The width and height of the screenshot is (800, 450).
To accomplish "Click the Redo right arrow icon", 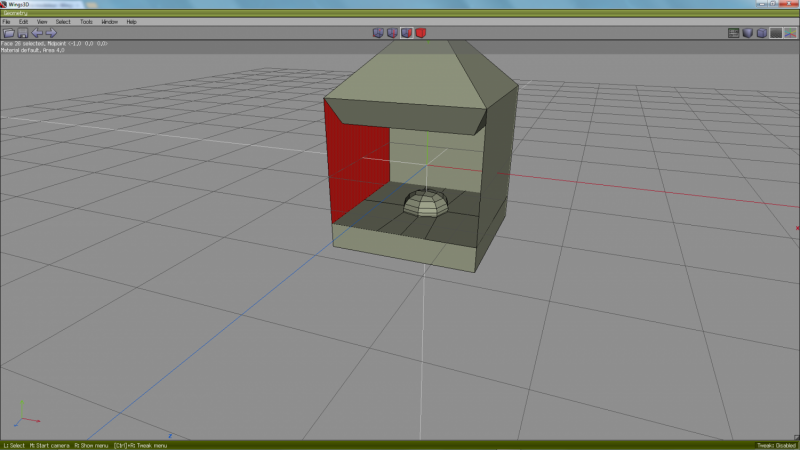I will pyautogui.click(x=51, y=33).
